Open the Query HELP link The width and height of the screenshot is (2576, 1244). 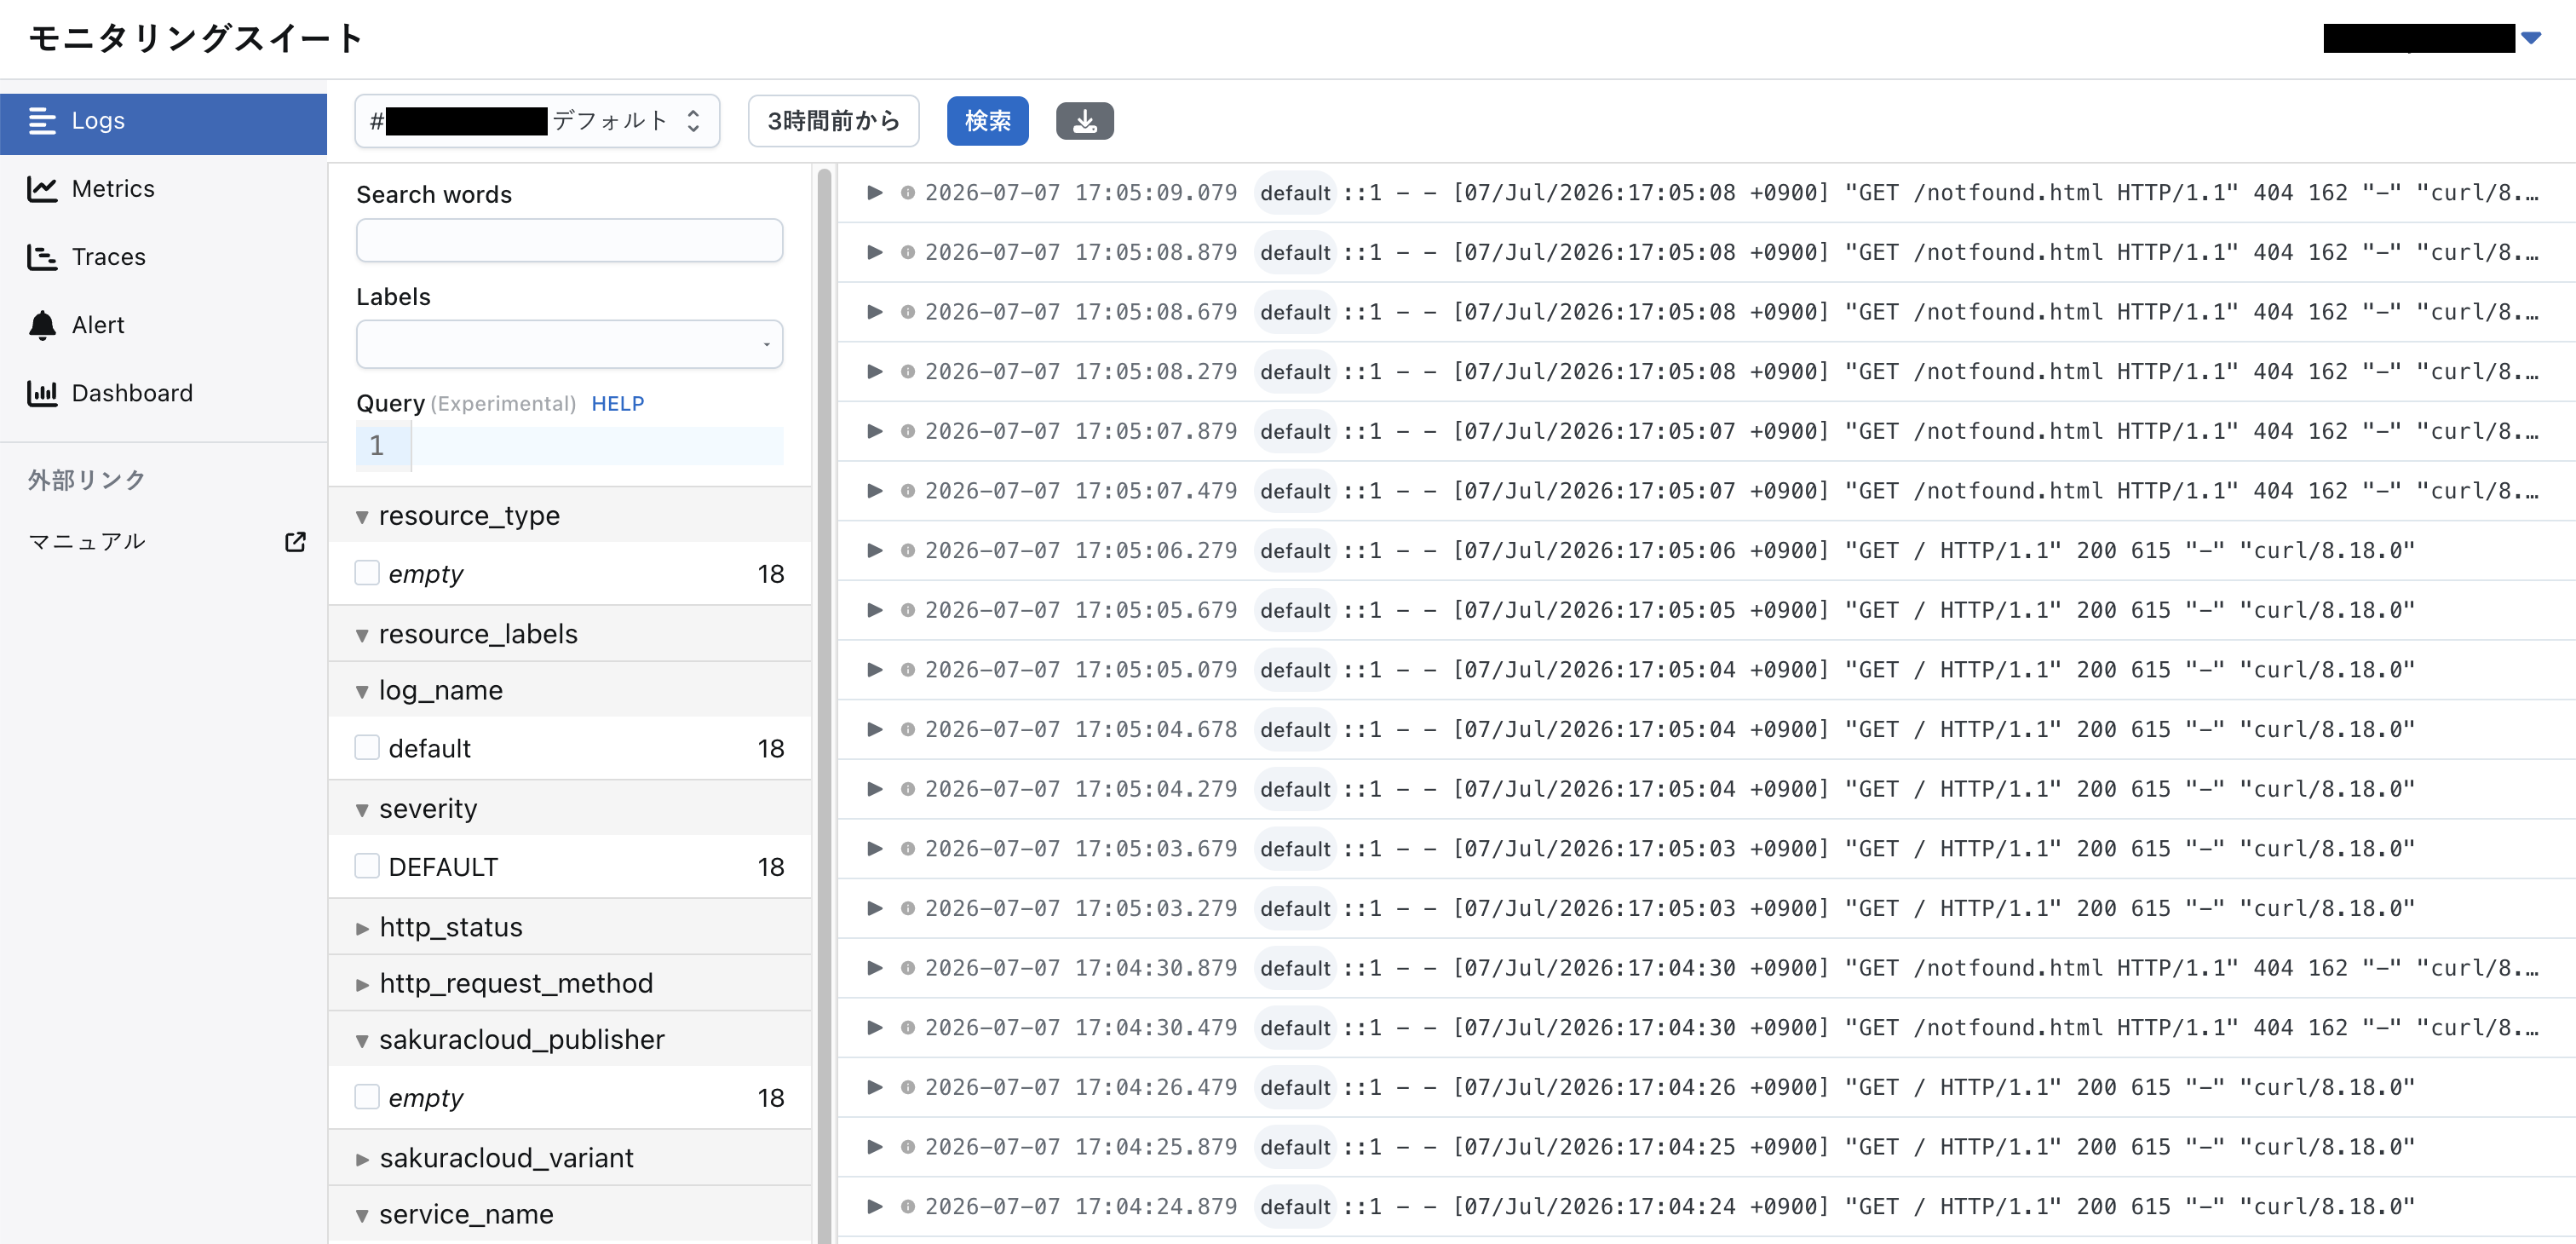tap(617, 403)
